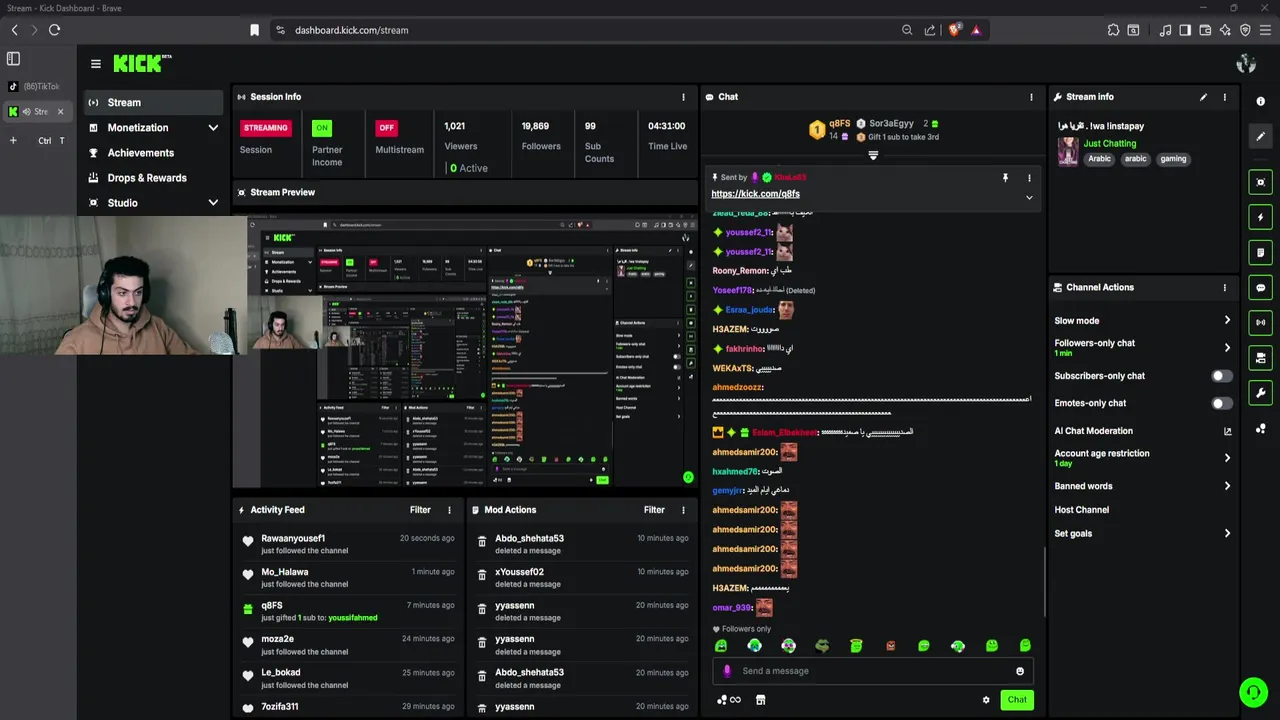Image resolution: width=1280 pixels, height=720 pixels.
Task: Click Abdo_shehata53 ten minutes ago mod action
Action: coord(582,544)
